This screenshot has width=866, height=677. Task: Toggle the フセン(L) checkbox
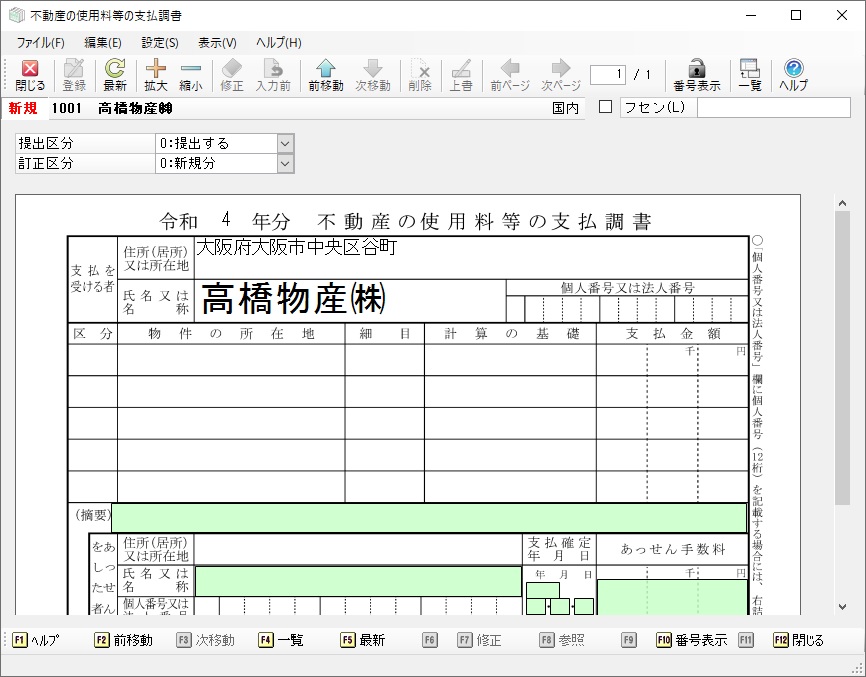605,108
